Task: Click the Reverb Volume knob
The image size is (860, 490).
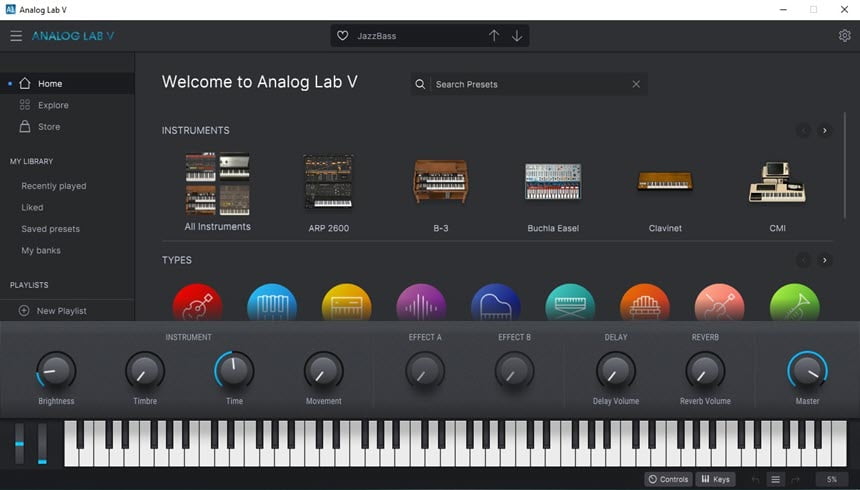Action: [x=705, y=371]
